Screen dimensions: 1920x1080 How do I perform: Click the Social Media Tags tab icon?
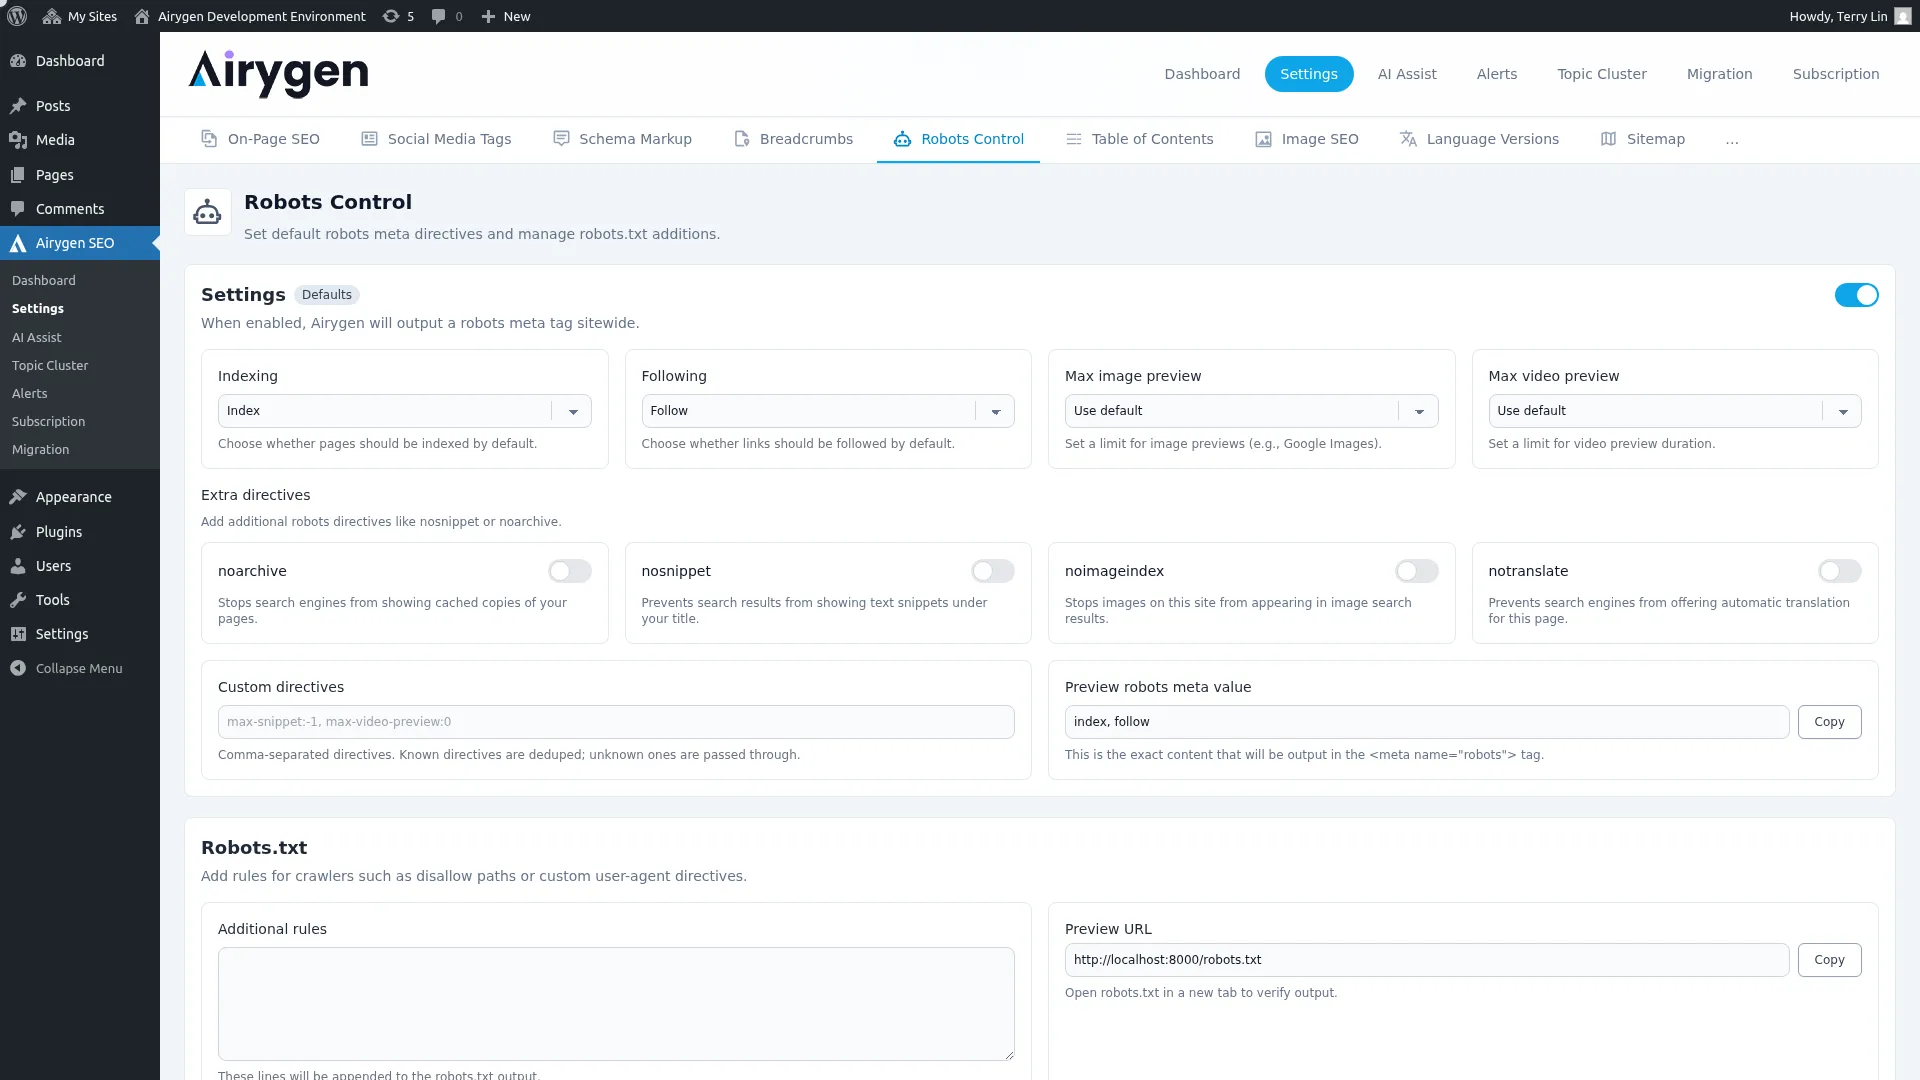point(369,139)
